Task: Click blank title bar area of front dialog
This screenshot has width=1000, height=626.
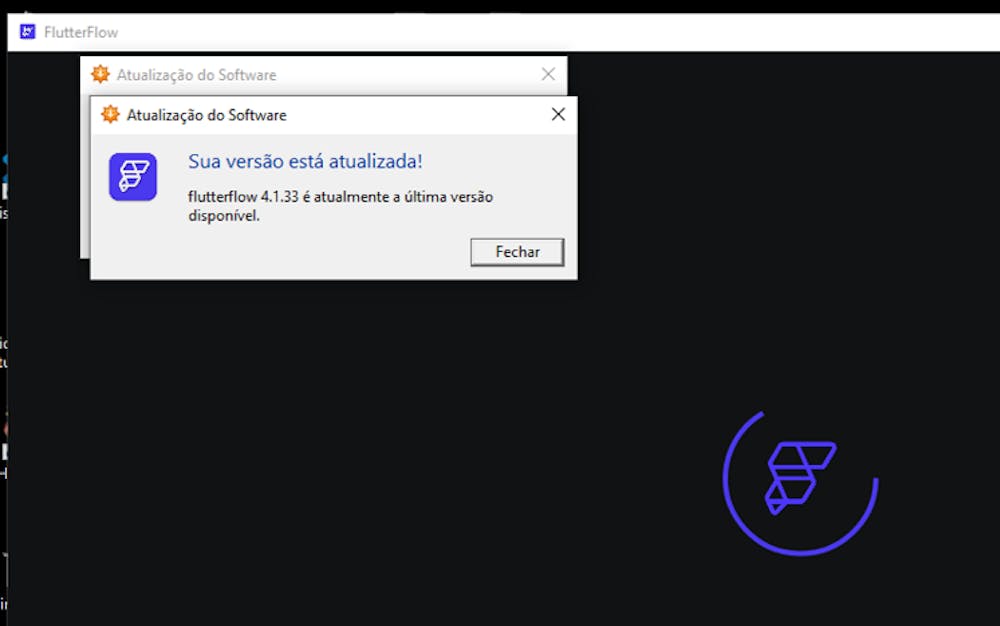Action: click(415, 115)
